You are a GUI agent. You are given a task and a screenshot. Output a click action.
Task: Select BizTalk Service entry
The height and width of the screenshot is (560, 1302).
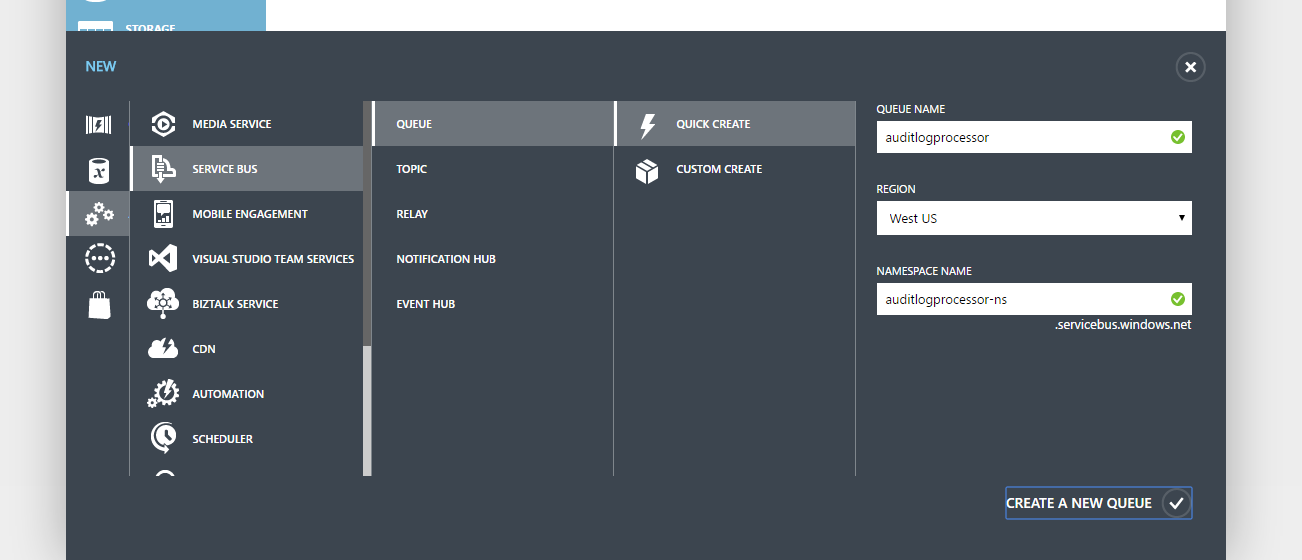246,304
